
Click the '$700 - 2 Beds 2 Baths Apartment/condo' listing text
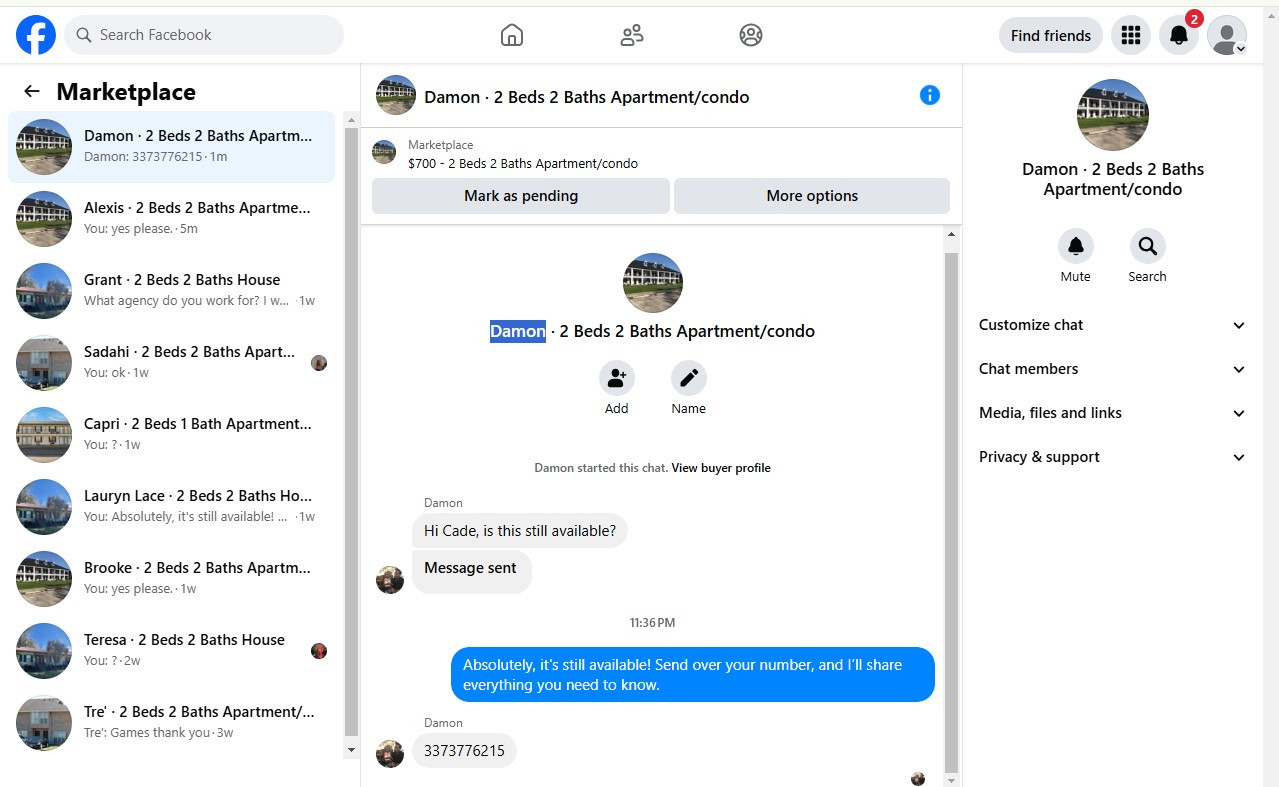(523, 163)
